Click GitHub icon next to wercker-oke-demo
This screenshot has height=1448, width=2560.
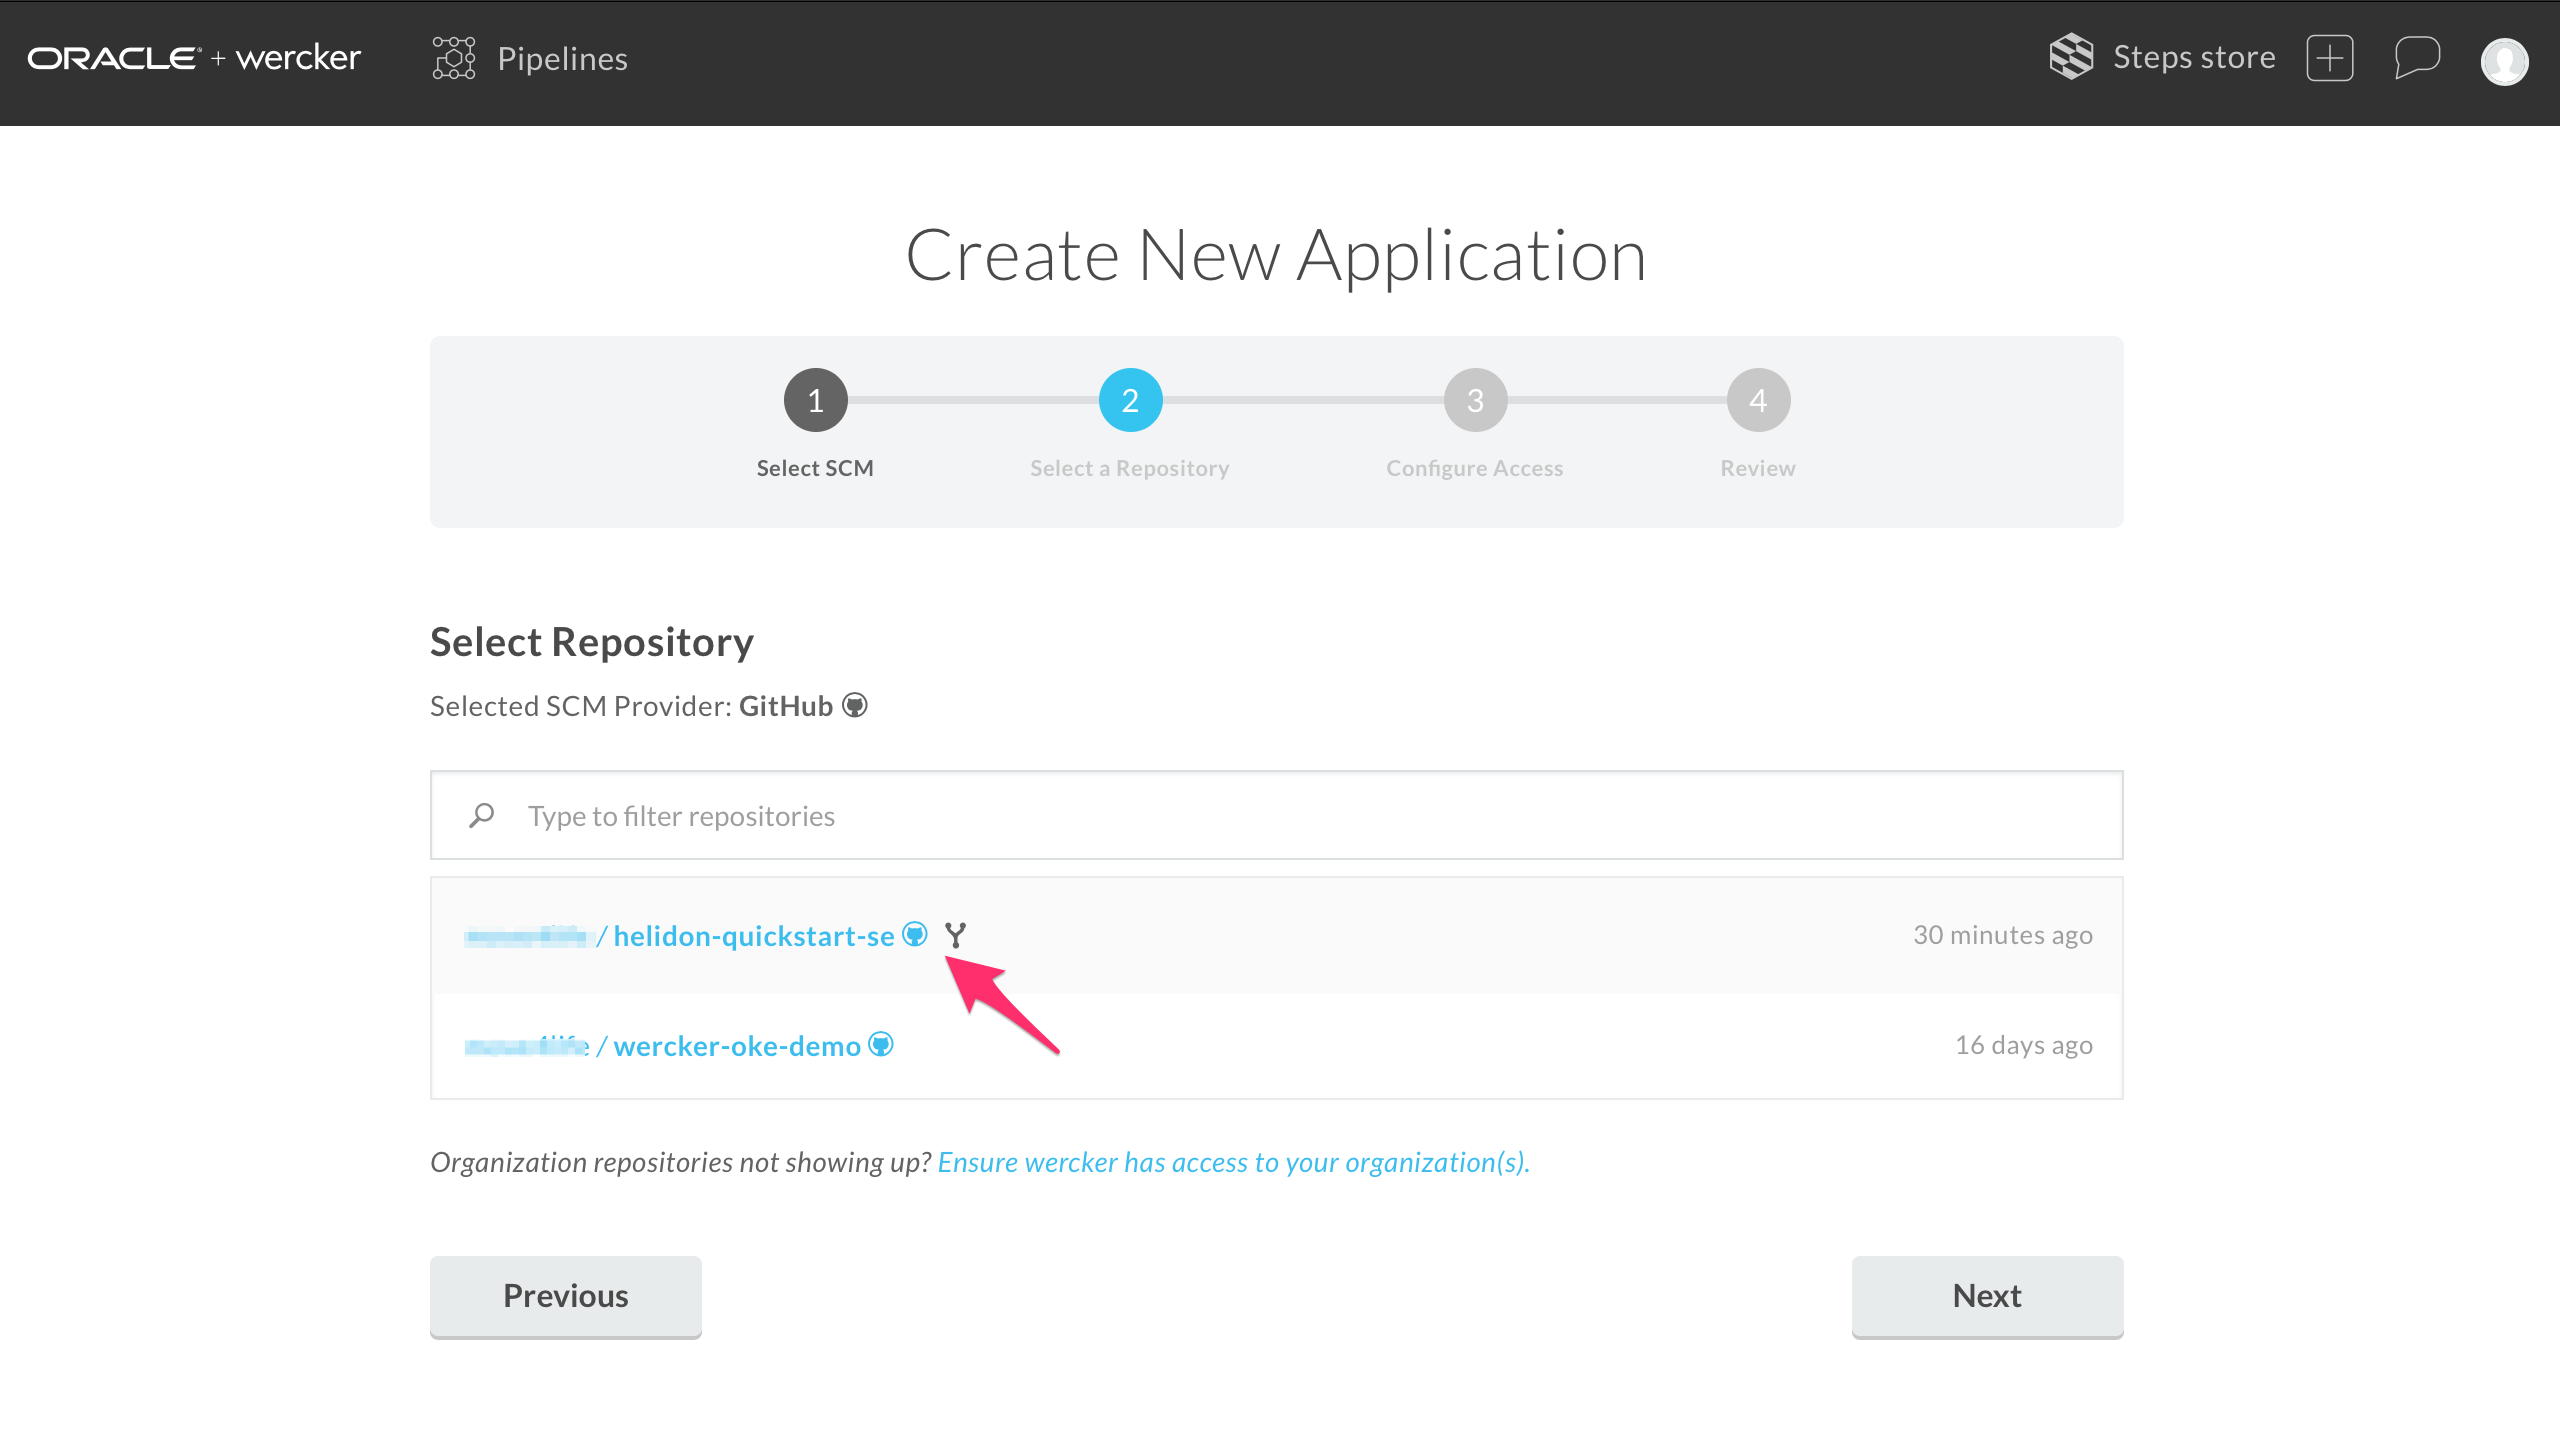click(881, 1045)
